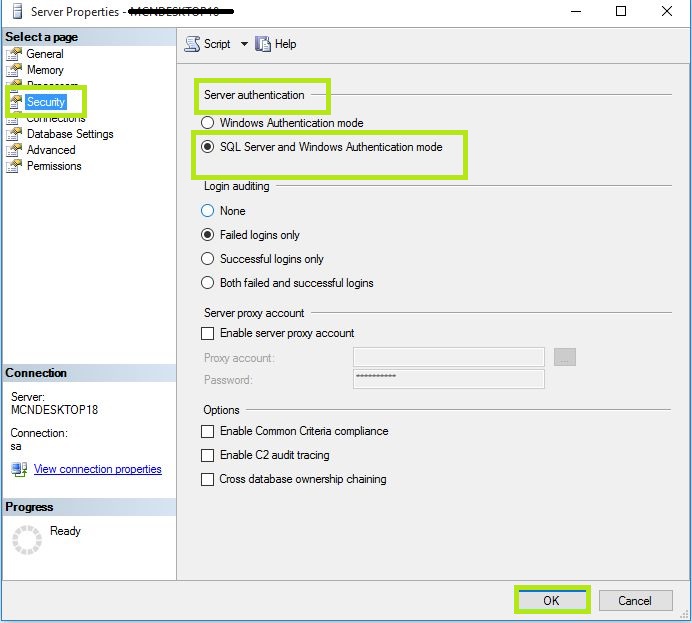Image resolution: width=692 pixels, height=623 pixels.
Task: Click the Memory page icon
Action: [x=14, y=70]
